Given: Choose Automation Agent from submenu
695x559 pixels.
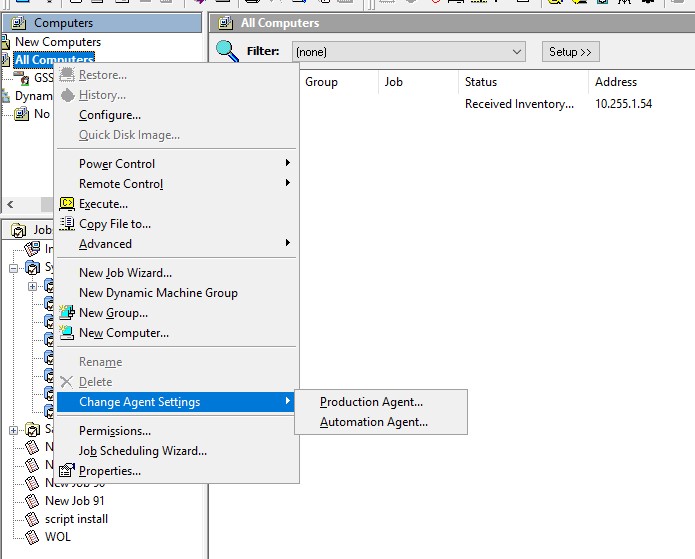Looking at the screenshot, I should click(373, 422).
